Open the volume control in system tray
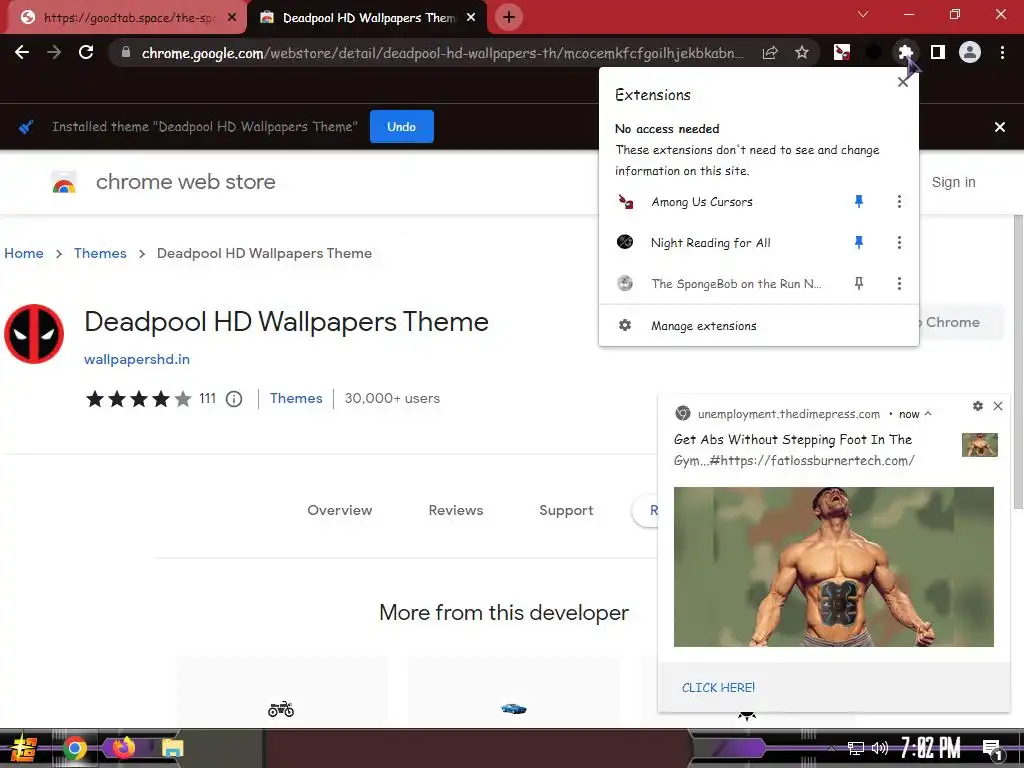Screen dimensions: 1024x768 (x=880, y=748)
